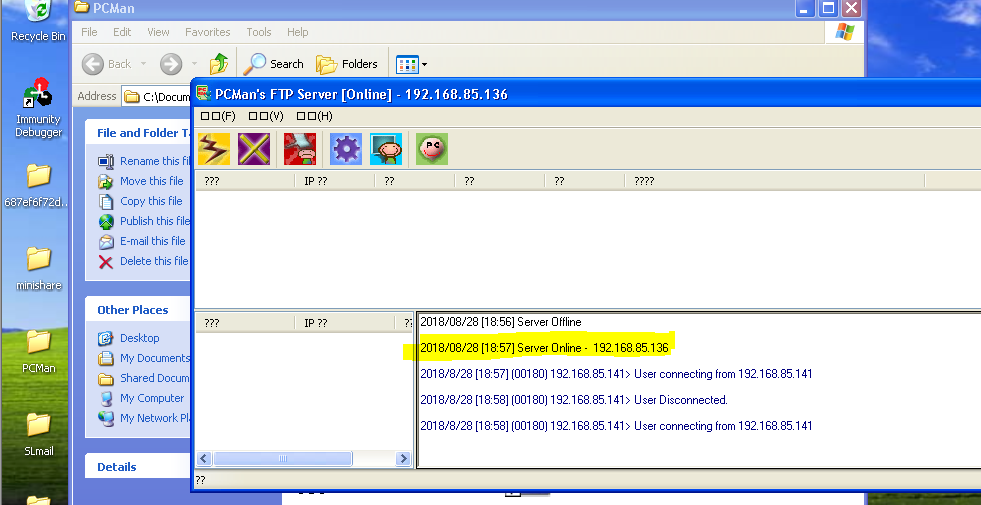Click the File and Folder Tasks header
This screenshot has width=981, height=505.
(x=138, y=133)
